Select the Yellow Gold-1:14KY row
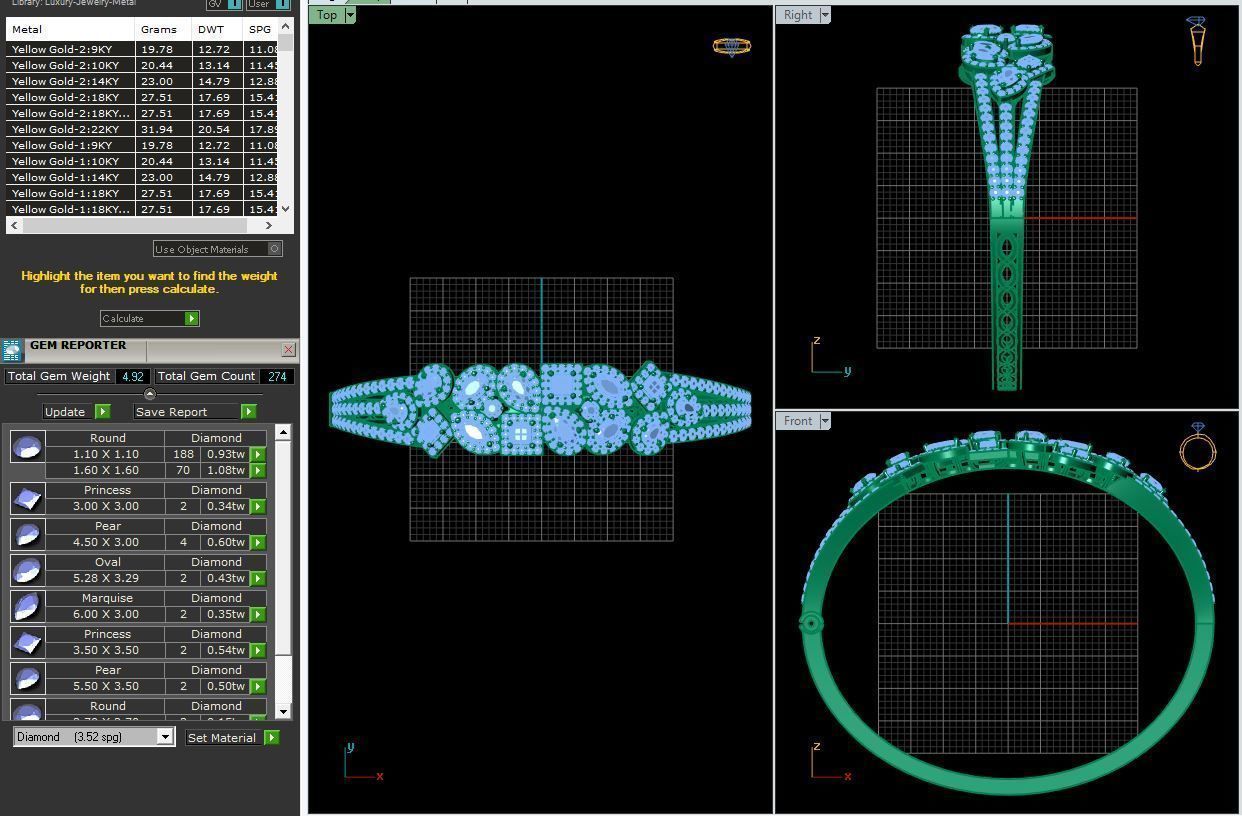1242x816 pixels. pos(143,177)
